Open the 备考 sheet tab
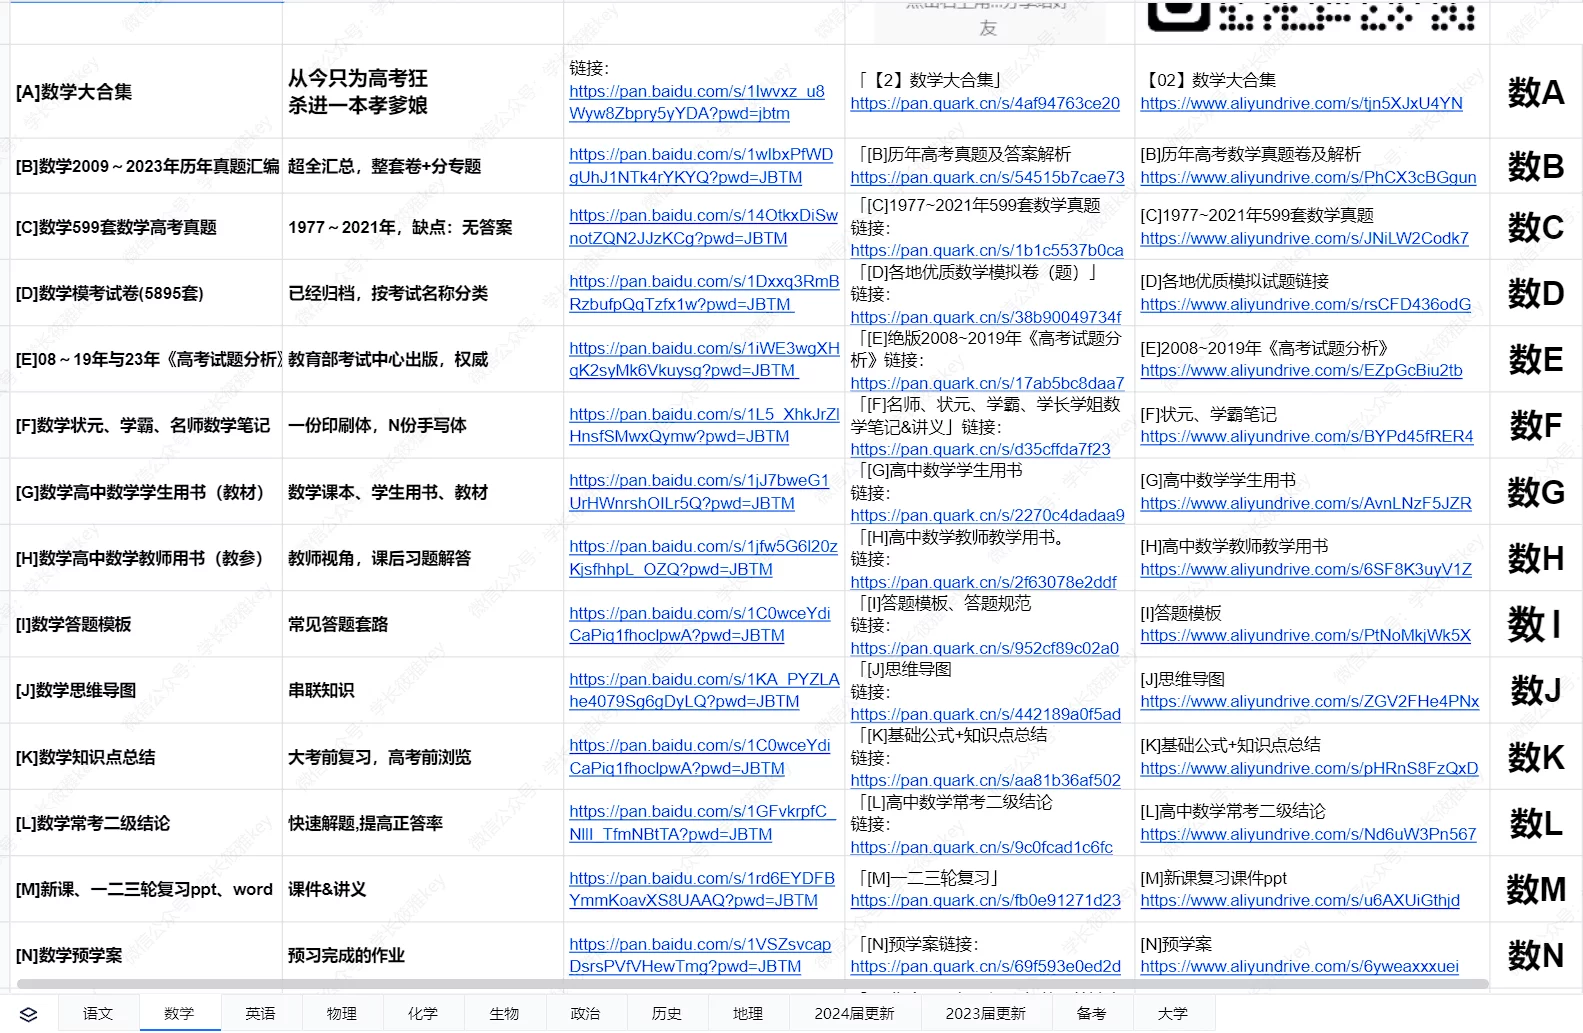Image resolution: width=1583 pixels, height=1033 pixels. [x=1091, y=1014]
